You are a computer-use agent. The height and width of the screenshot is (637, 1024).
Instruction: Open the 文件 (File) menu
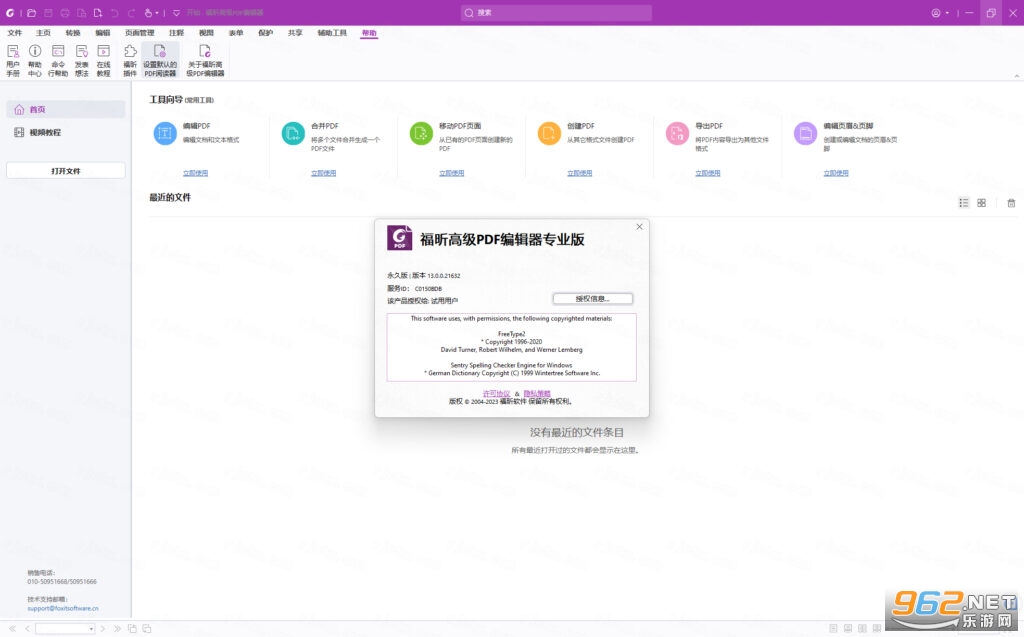[14, 33]
